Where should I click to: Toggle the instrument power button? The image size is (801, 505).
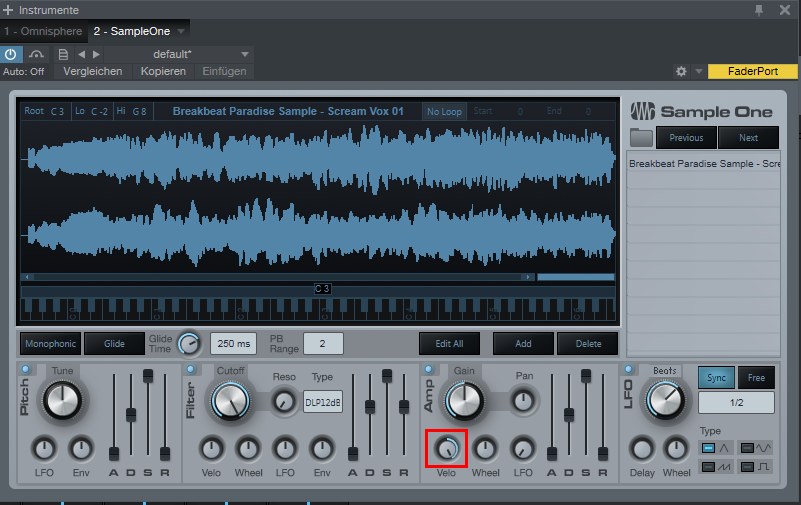tap(11, 54)
